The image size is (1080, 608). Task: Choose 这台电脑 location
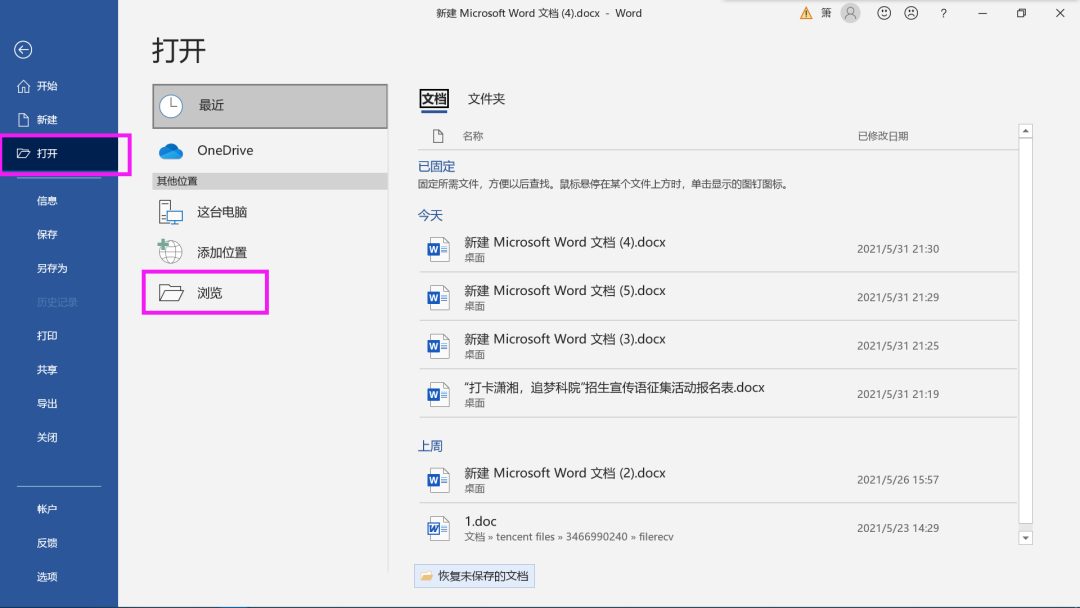tap(221, 212)
